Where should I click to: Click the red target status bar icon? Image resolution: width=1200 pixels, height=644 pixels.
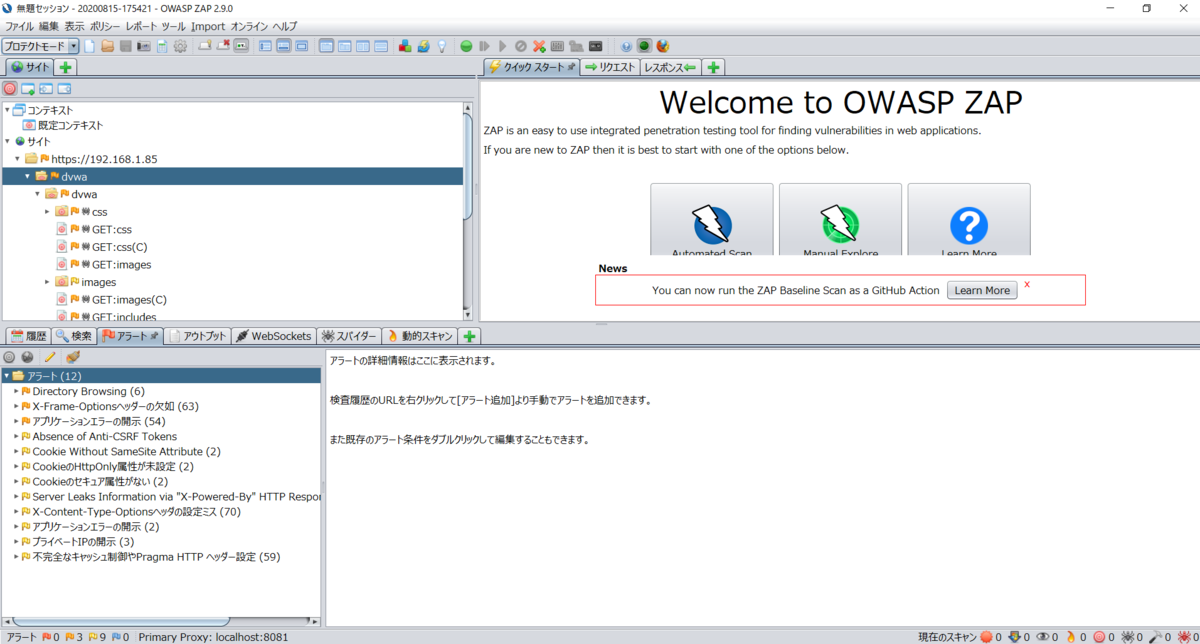(1098, 636)
